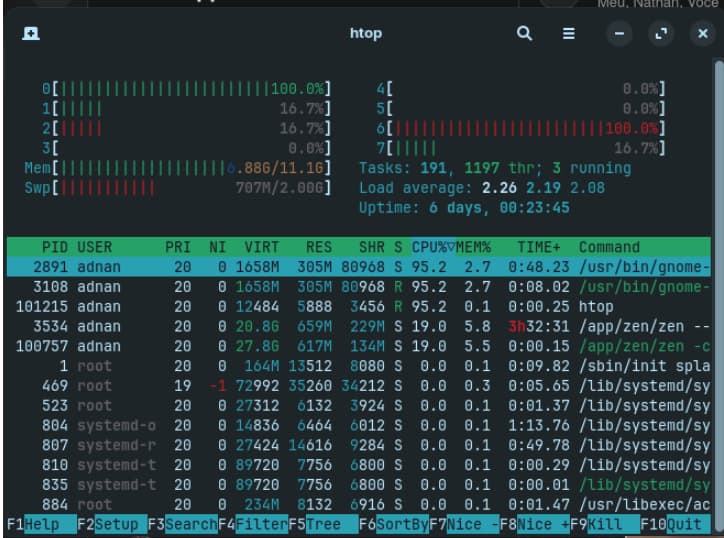Select systemd-t process row PID 835
Screen dimensions: 724x538
[x=359, y=485]
